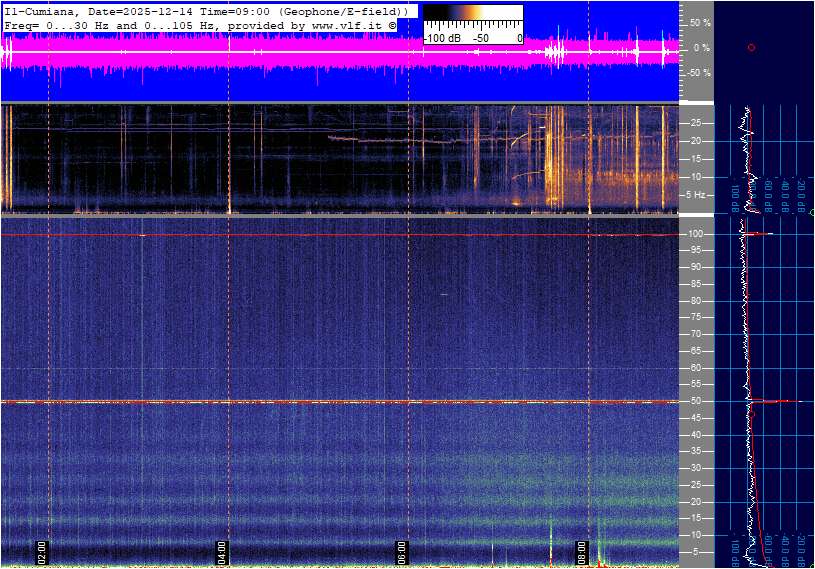Click the -50 % tick on amplitude axis
This screenshot has width=815, height=569.
click(699, 73)
